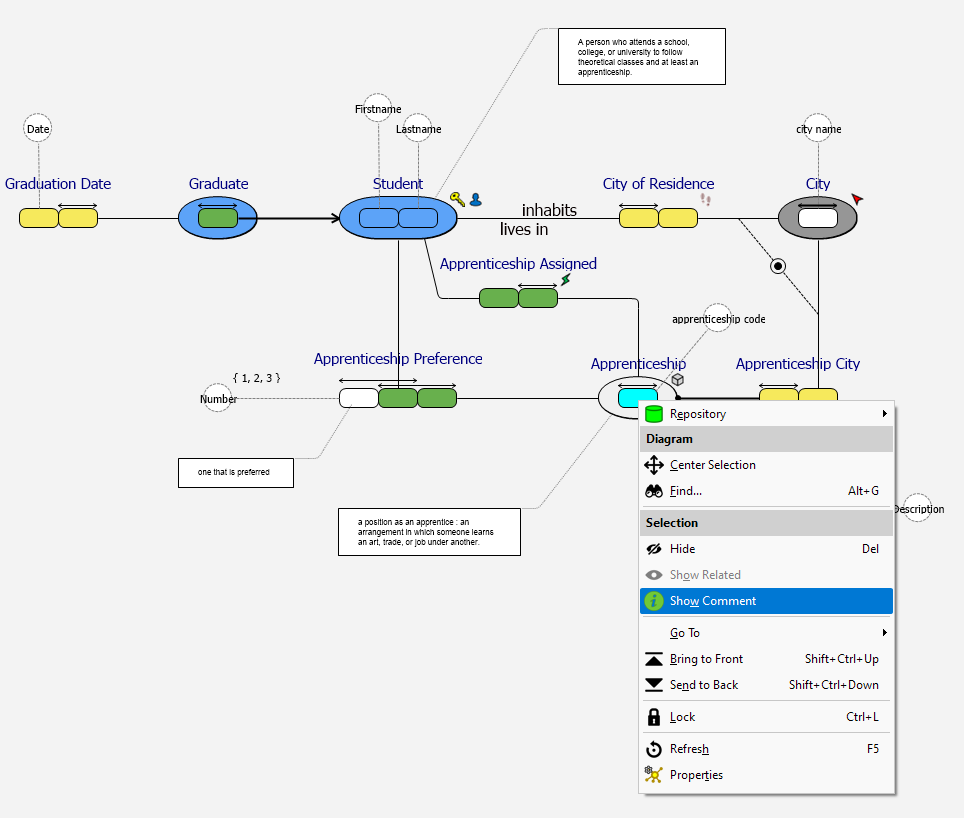The width and height of the screenshot is (964, 818).
Task: Choose Lock to toggle element locking
Action: (683, 717)
